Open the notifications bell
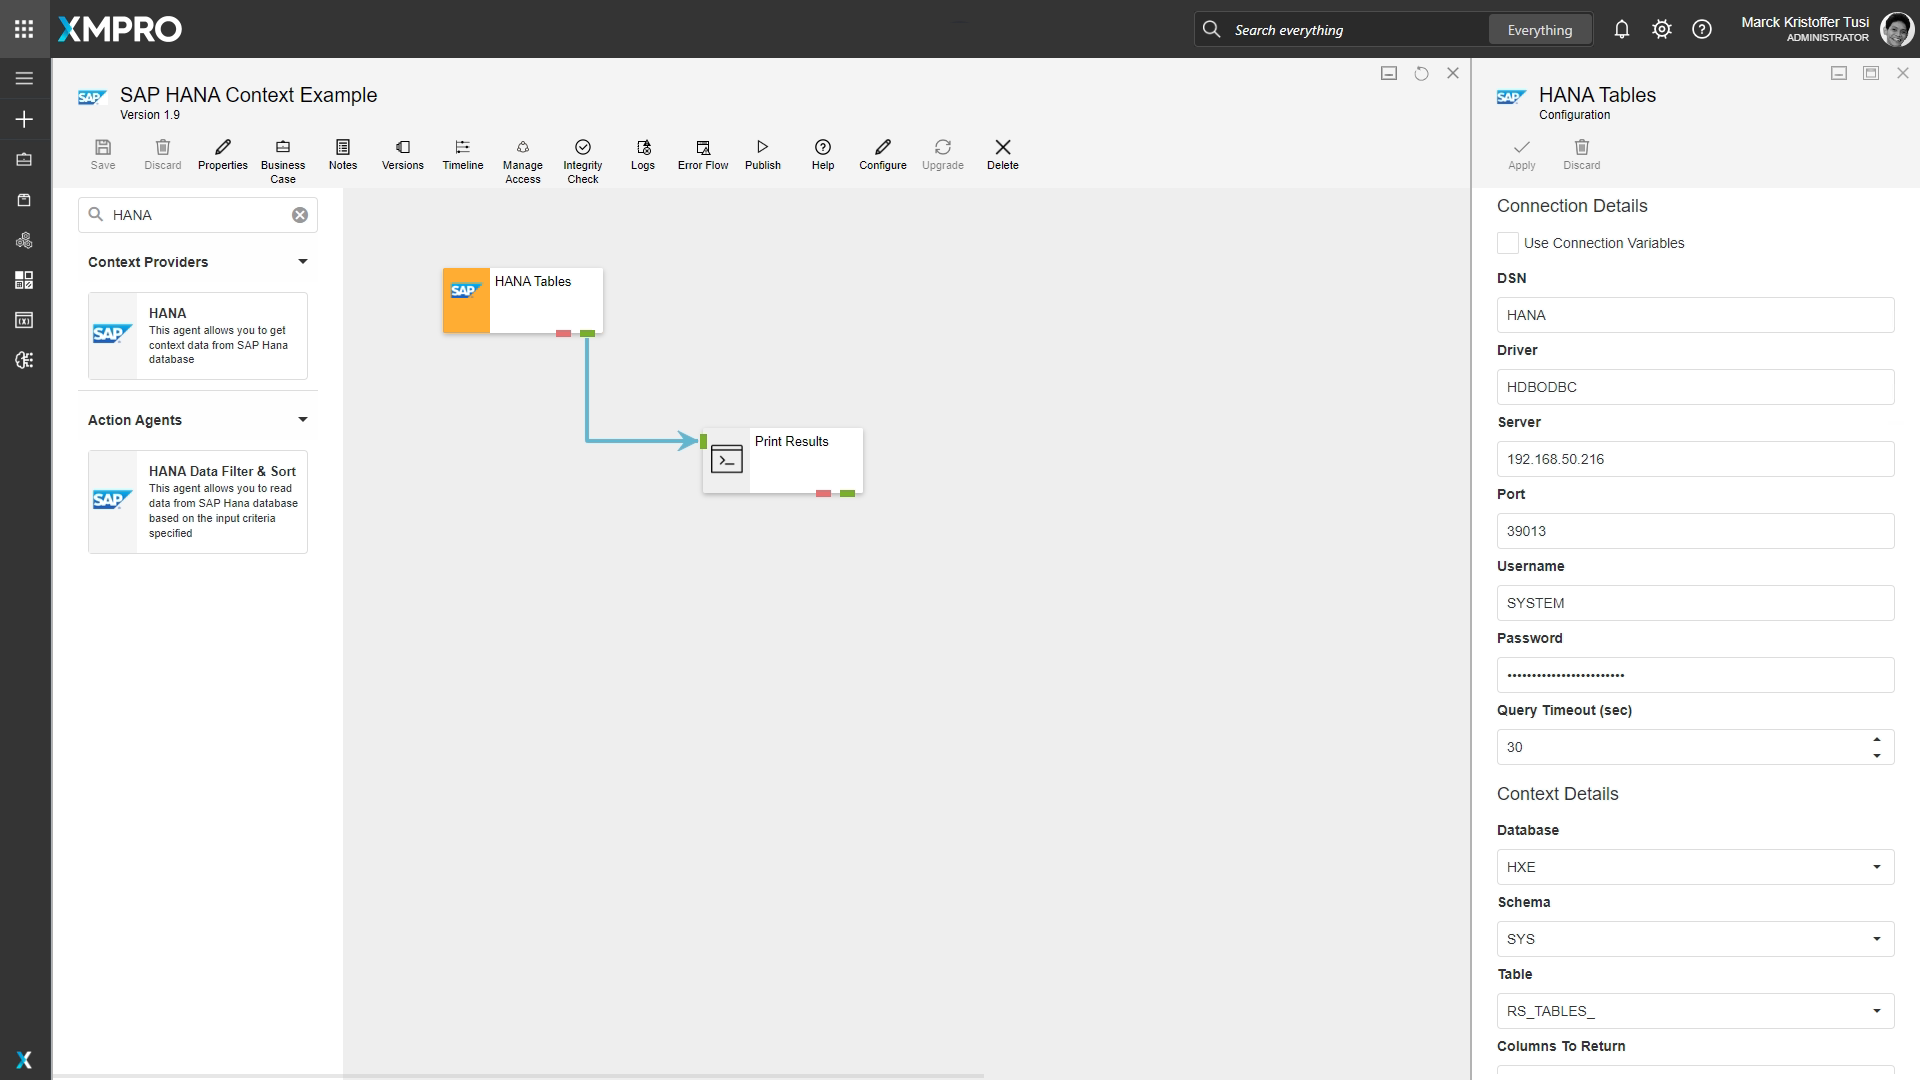This screenshot has height=1080, width=1920. tap(1621, 30)
